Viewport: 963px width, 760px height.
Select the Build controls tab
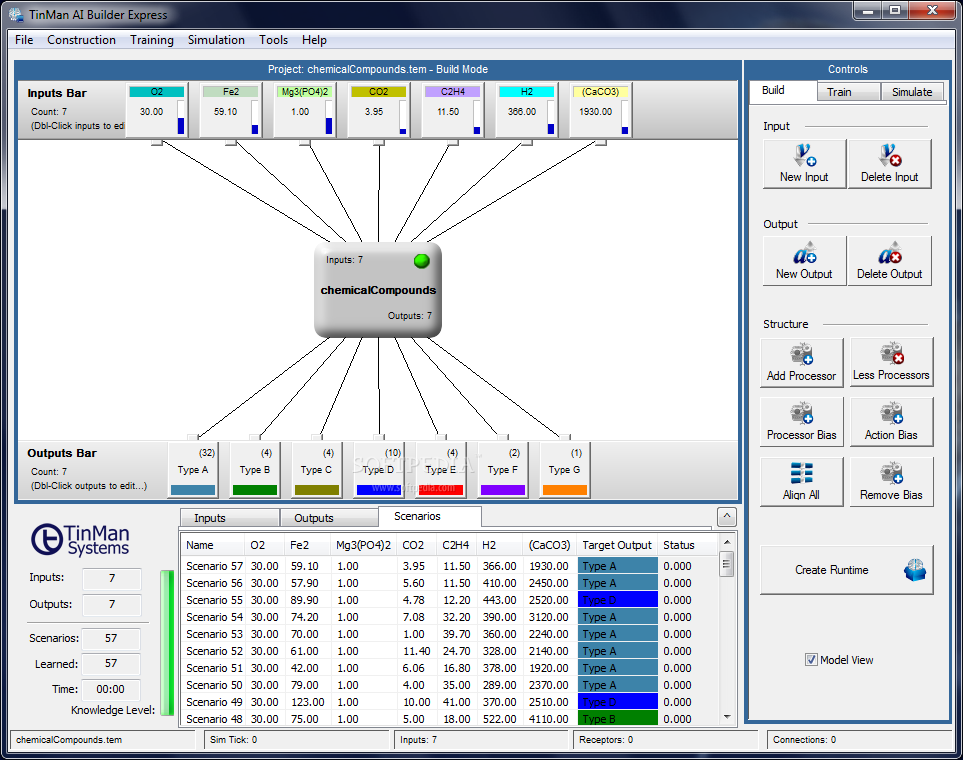(783, 90)
